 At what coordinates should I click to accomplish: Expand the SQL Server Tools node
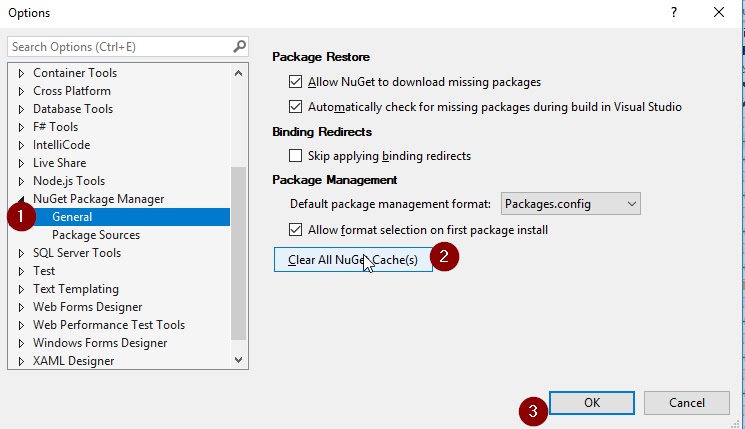click(21, 253)
